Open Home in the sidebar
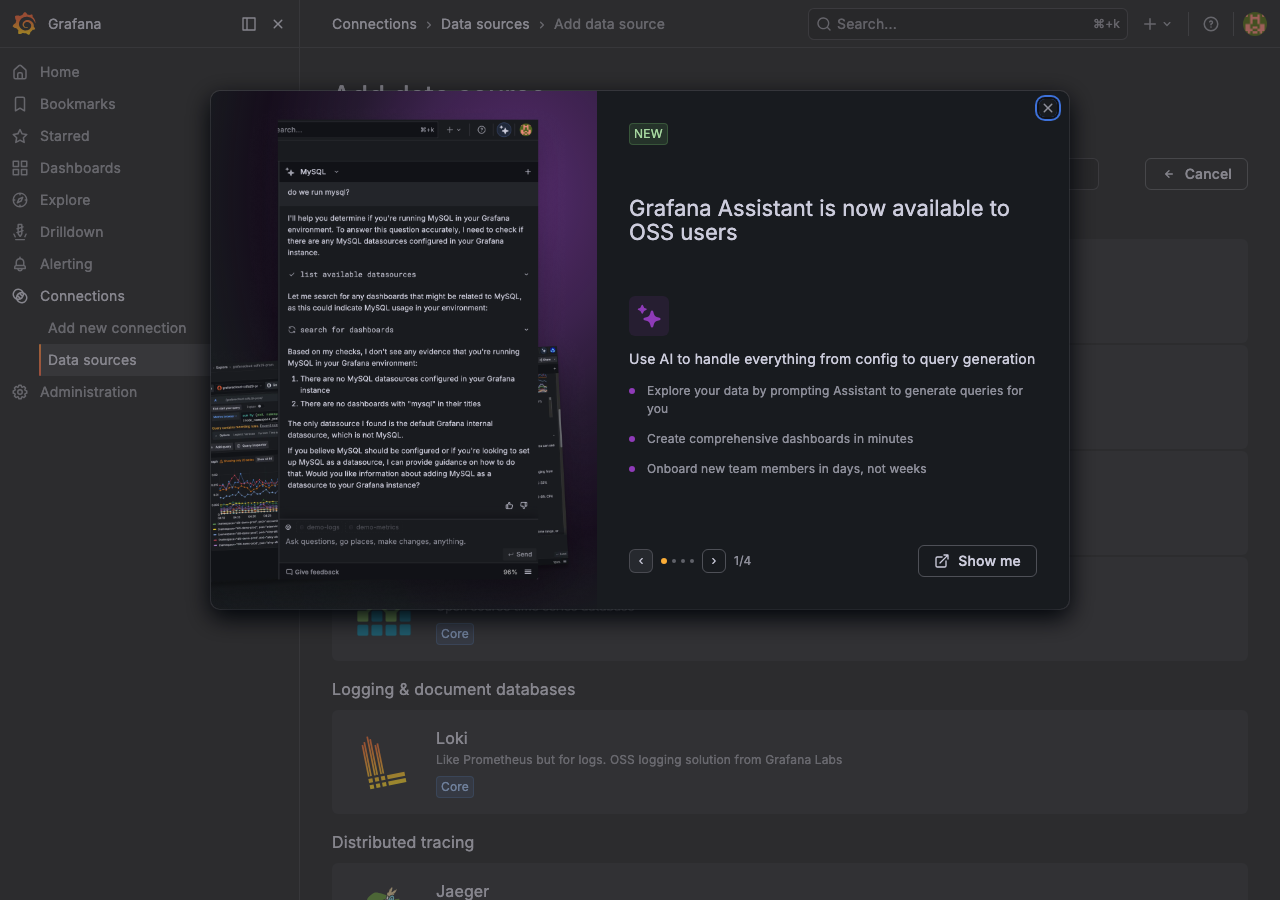The image size is (1280, 900). pos(59,72)
